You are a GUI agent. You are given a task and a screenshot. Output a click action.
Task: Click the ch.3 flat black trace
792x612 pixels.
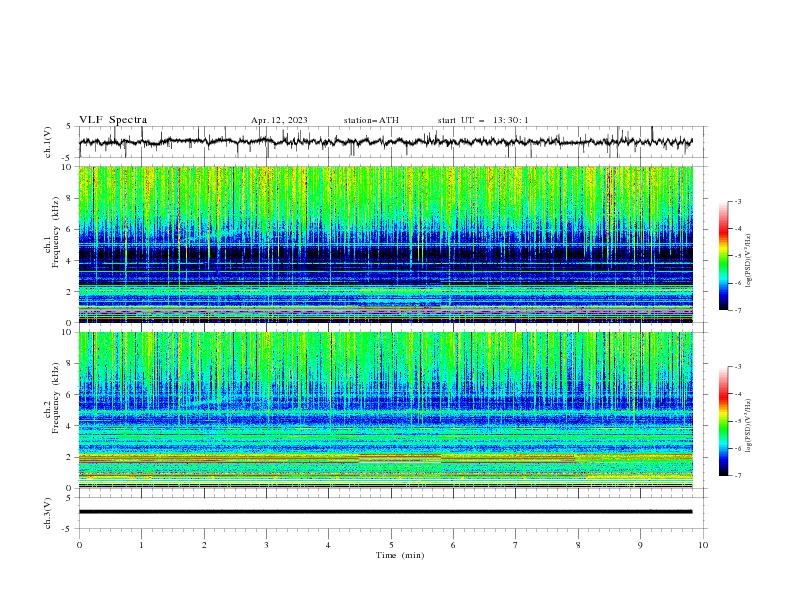[x=385, y=512]
